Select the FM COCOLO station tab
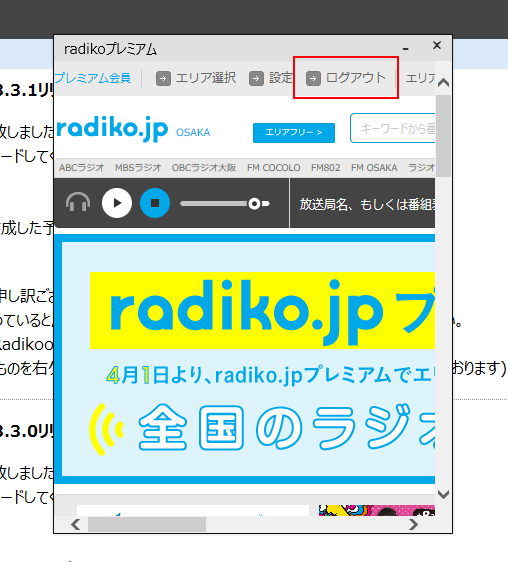 [x=274, y=168]
